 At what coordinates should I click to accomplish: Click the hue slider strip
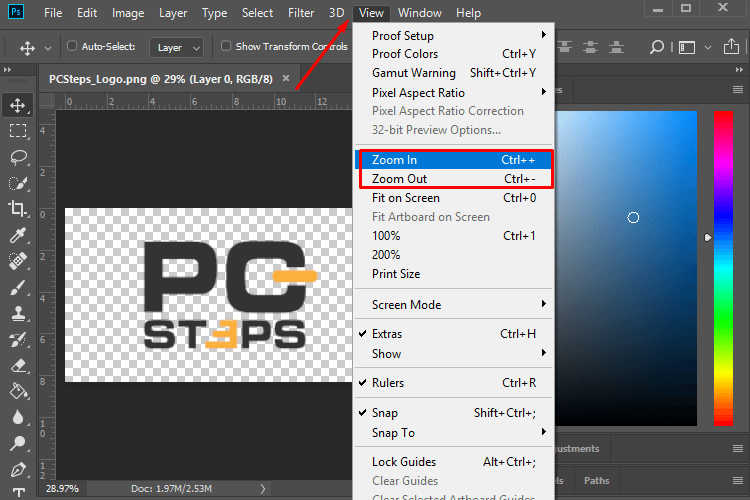723,268
